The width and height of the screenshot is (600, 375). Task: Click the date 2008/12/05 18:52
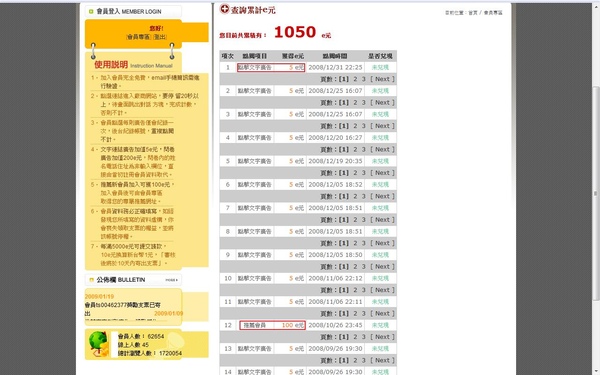tap(335, 184)
